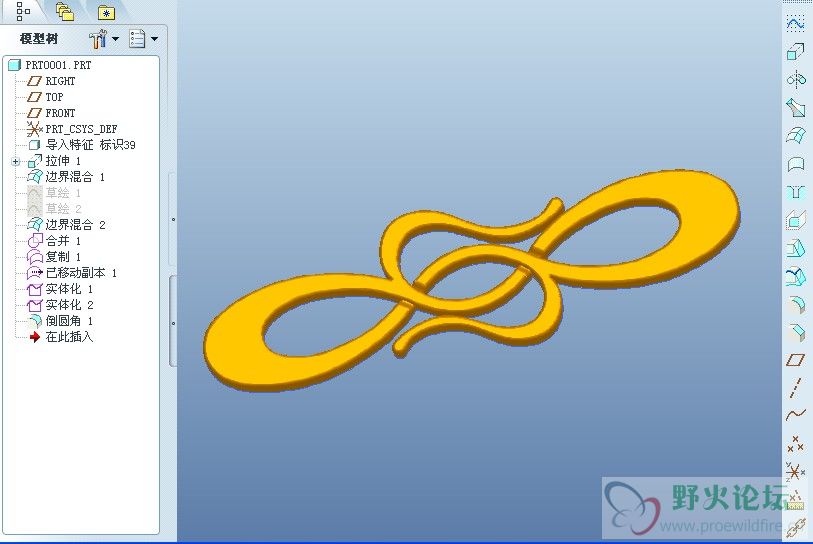Click the Datum Coordinate System tool icon
The height and width of the screenshot is (544, 813).
[795, 472]
